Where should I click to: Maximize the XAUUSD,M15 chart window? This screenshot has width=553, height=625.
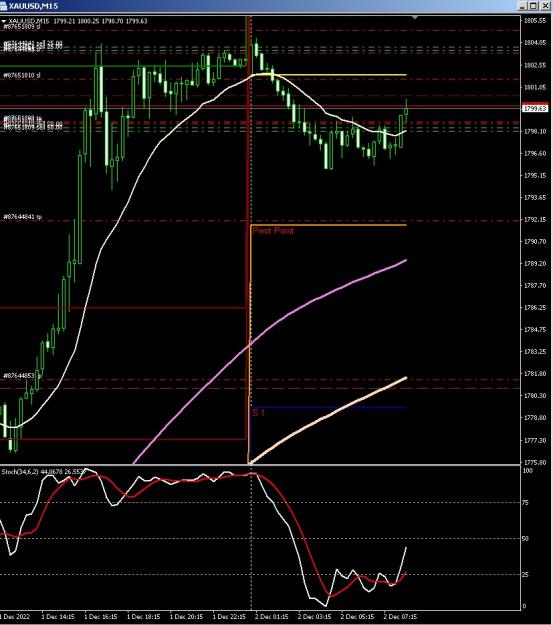[x=534, y=6]
